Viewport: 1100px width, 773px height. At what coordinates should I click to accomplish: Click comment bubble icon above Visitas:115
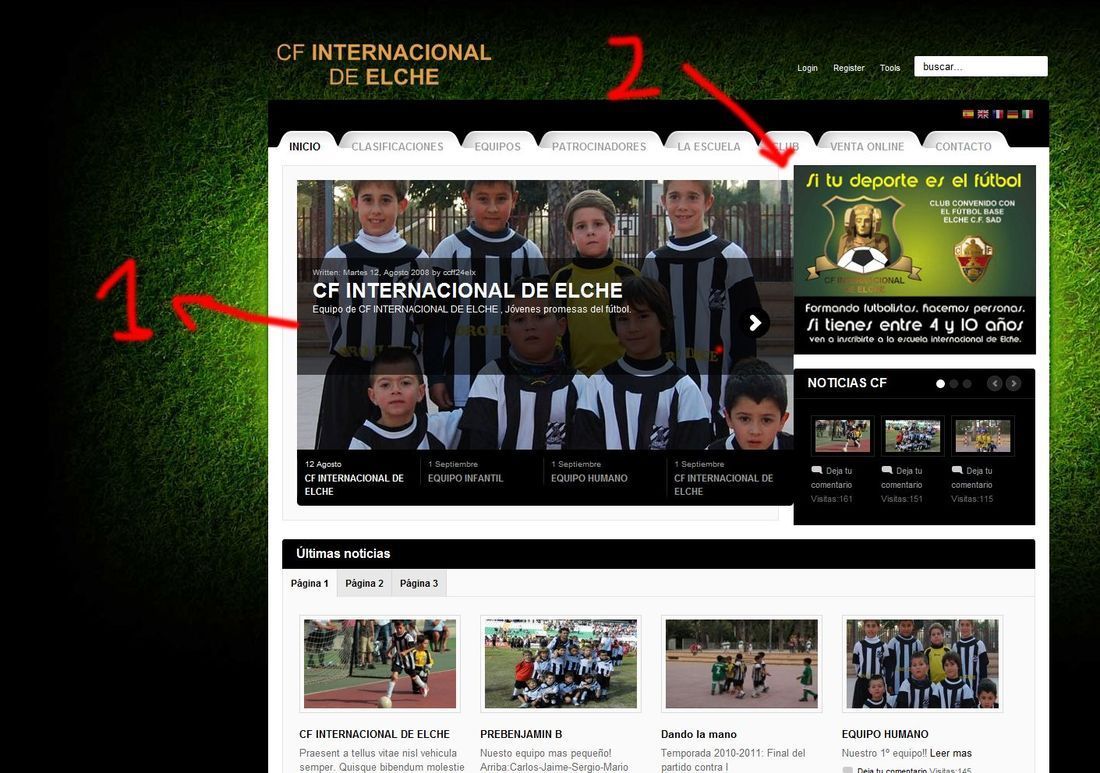(x=957, y=470)
